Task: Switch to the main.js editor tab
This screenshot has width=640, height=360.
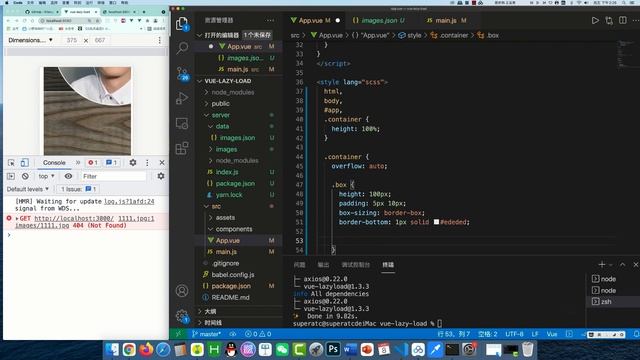Action: pos(446,20)
